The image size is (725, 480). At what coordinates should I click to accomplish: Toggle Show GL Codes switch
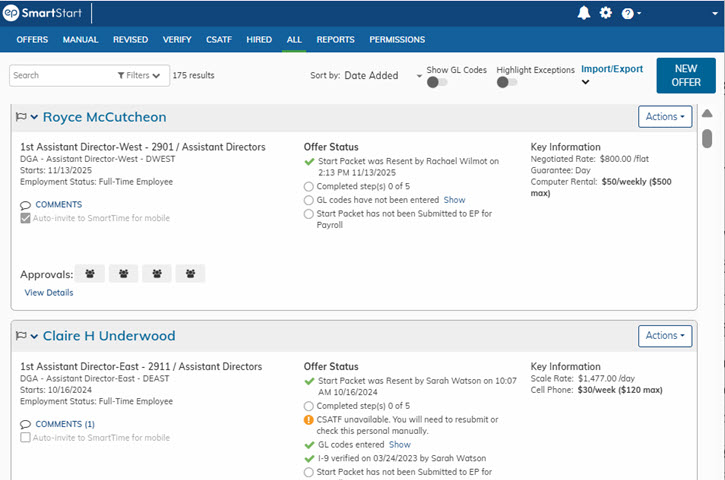437,82
